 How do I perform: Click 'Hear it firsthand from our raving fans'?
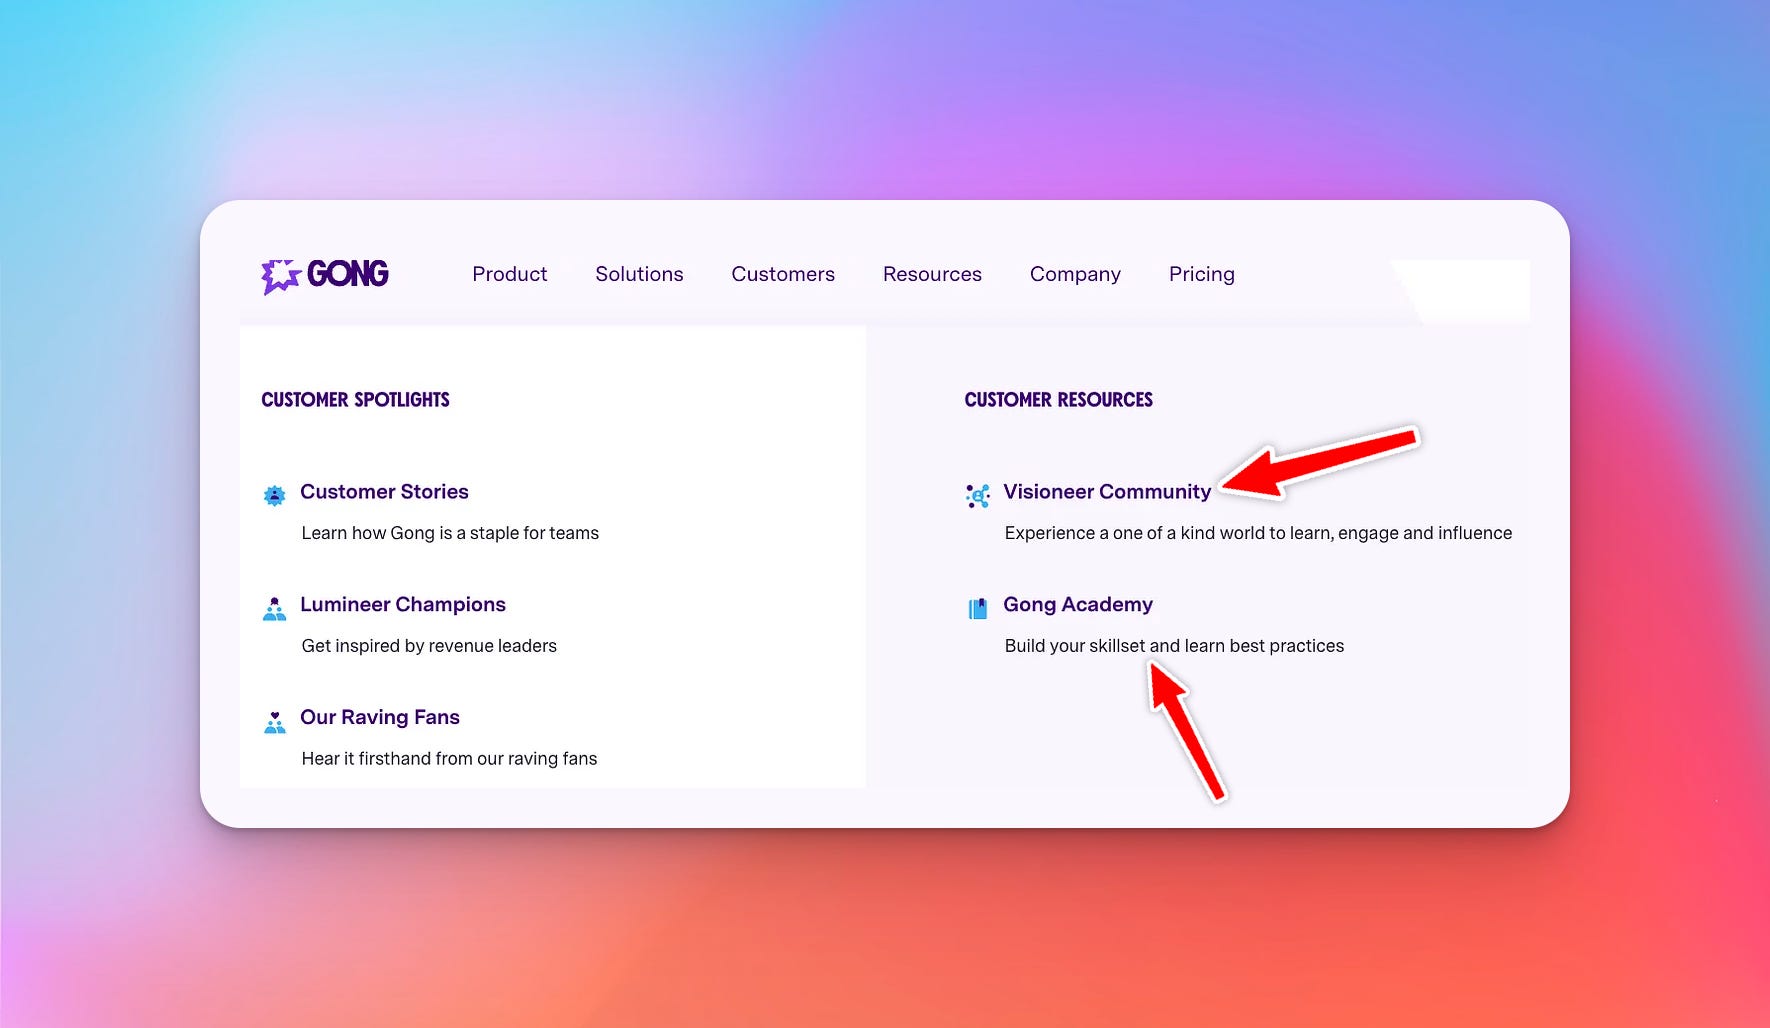449,759
